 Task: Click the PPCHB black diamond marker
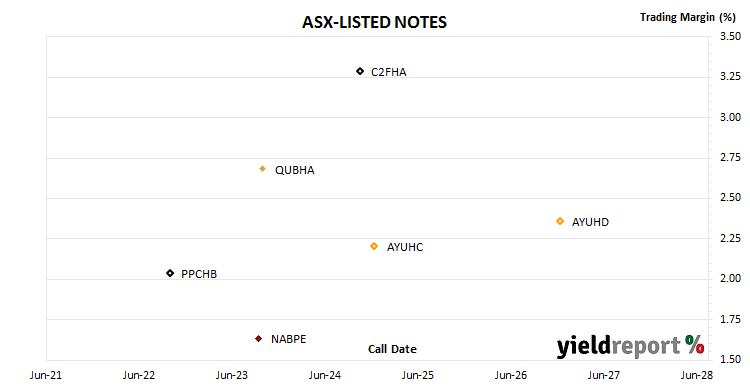[170, 273]
